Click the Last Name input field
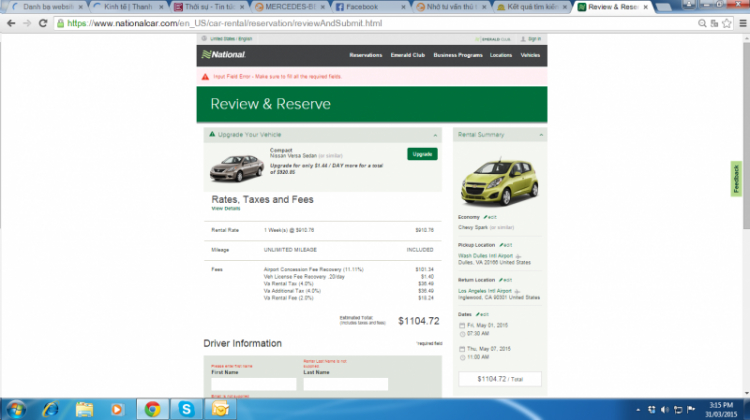750x420 pixels. pyautogui.click(x=345, y=384)
